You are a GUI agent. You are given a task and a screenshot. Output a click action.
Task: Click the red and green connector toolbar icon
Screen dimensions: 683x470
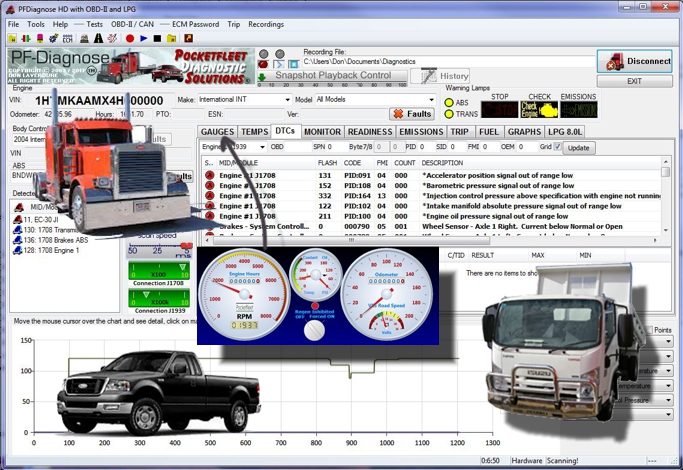26,38
